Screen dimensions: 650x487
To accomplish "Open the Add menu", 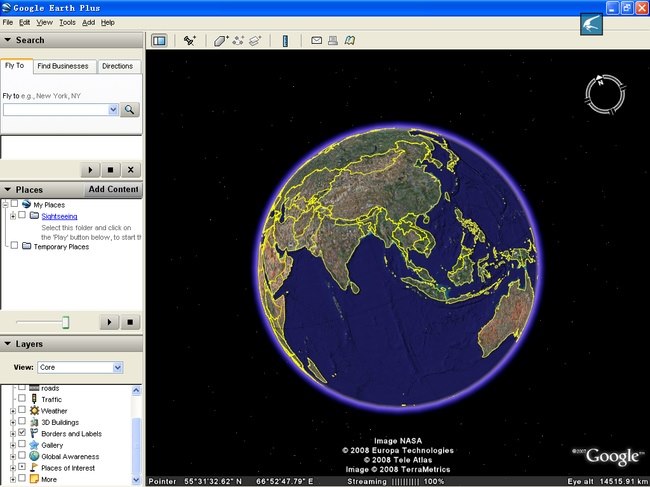I will 88,22.
